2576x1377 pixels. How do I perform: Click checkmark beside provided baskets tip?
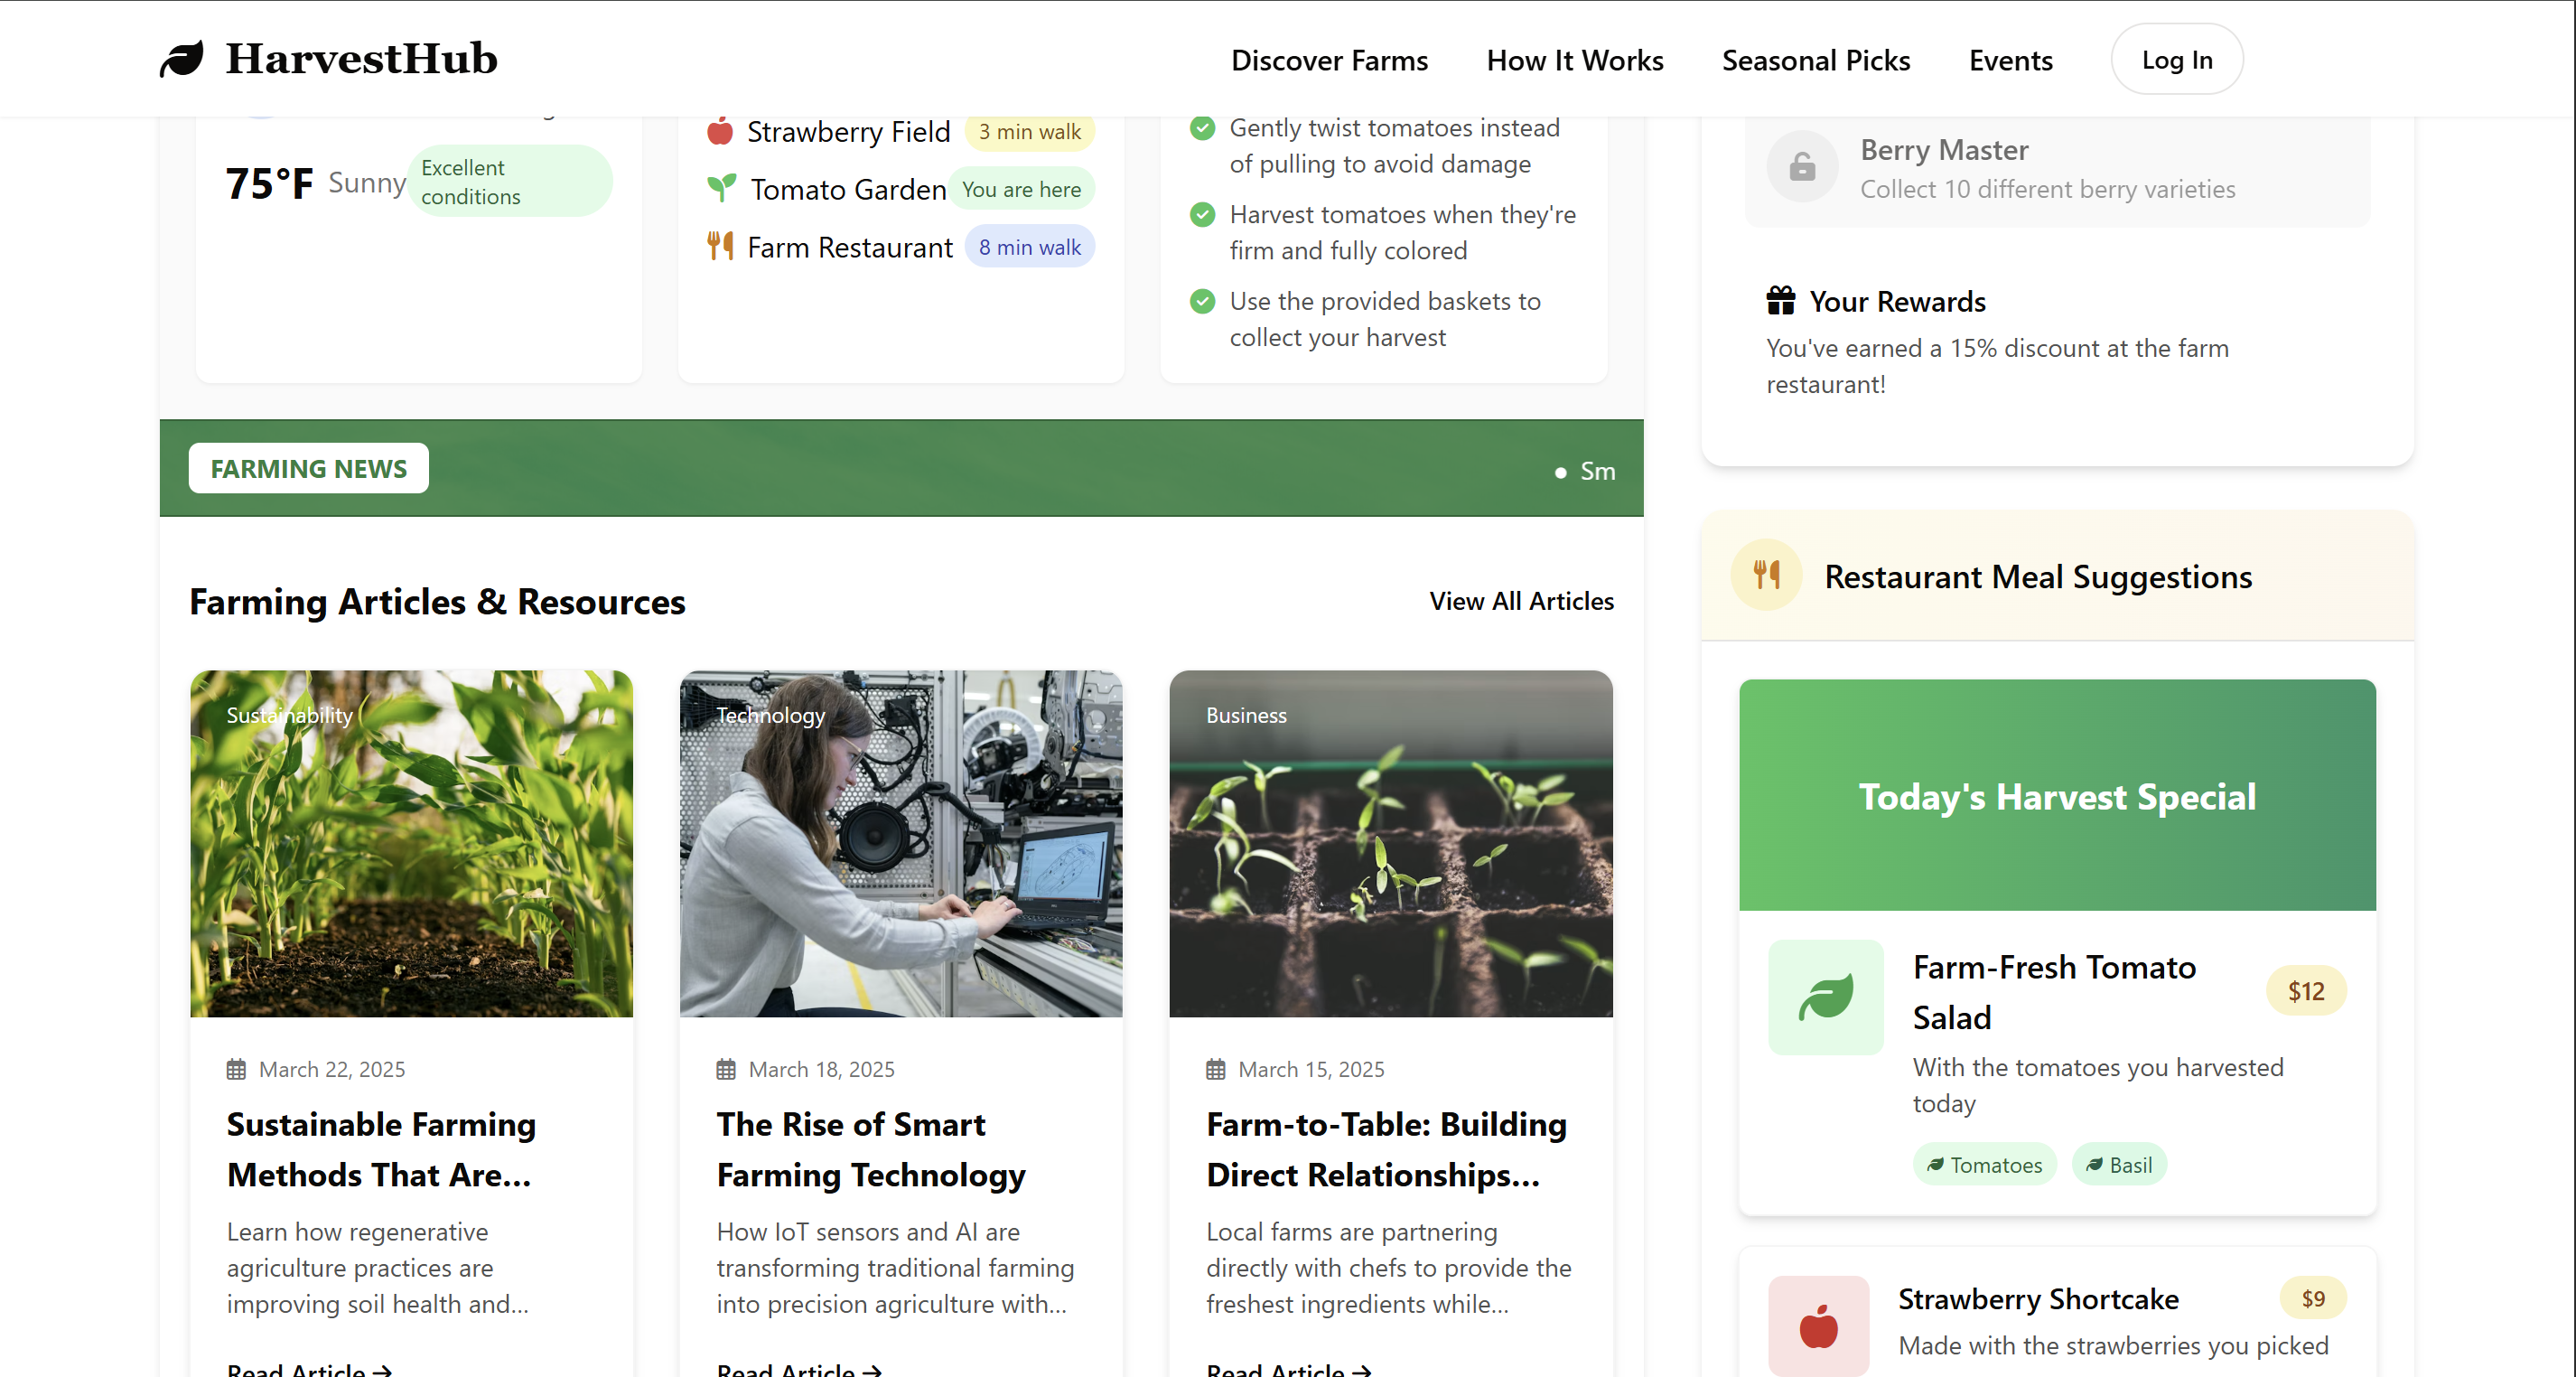click(x=1202, y=302)
